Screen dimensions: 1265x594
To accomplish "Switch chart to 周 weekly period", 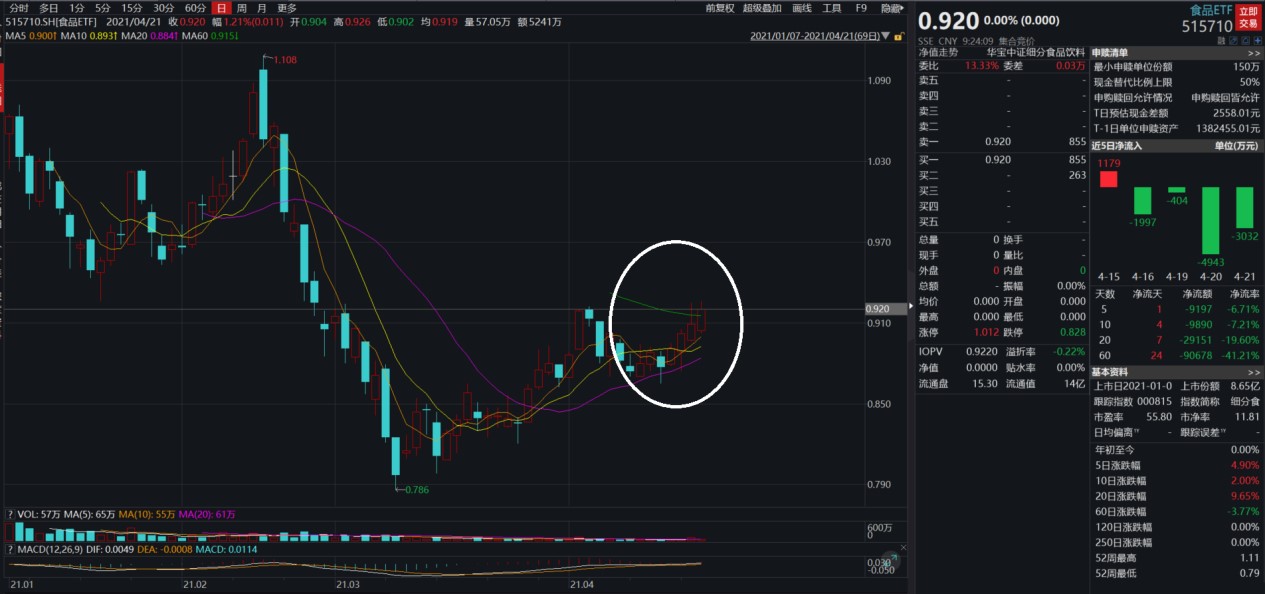I will (241, 8).
